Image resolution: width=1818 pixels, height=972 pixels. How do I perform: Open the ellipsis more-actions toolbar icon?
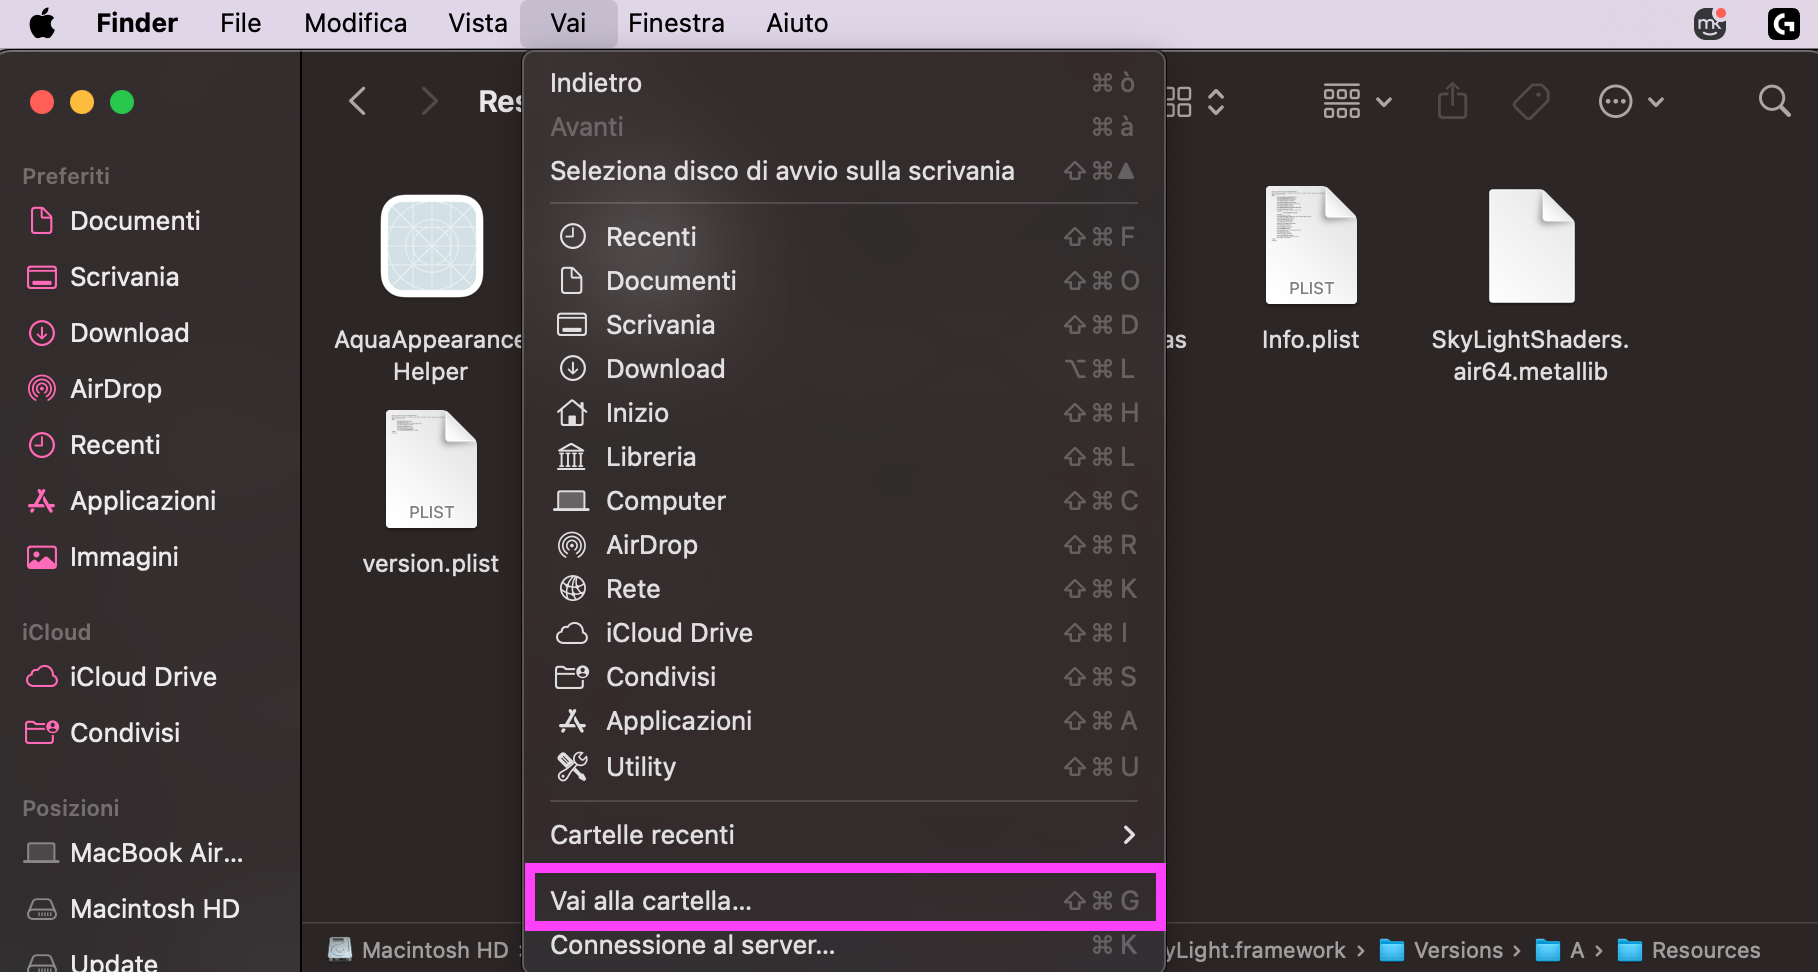1615,100
